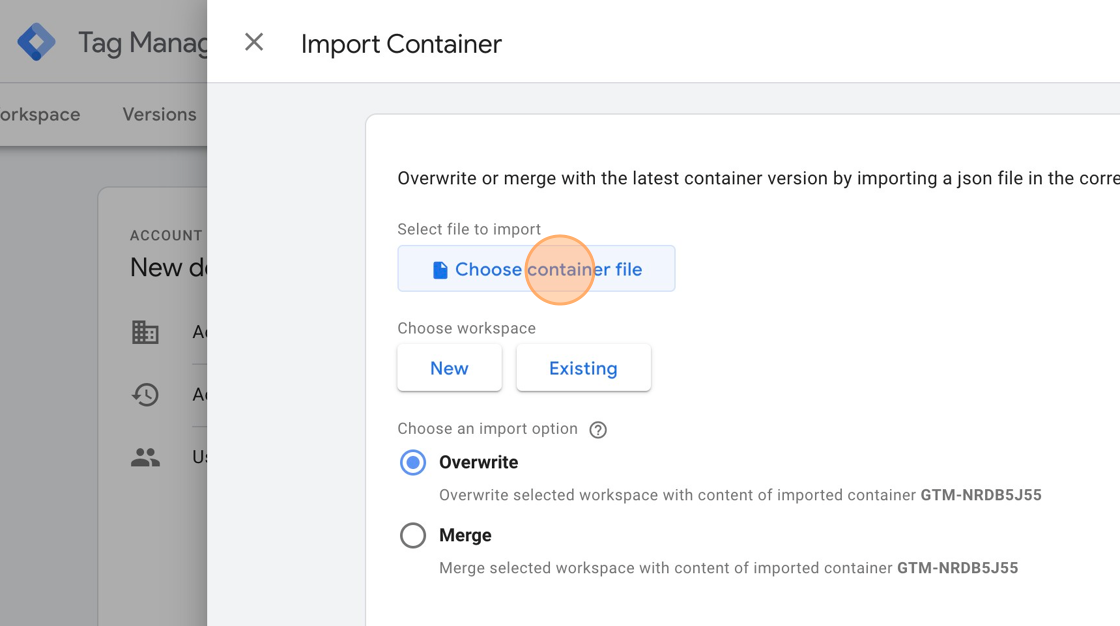Switch to the Workspace tab
This screenshot has height=626, width=1120.
coord(40,114)
